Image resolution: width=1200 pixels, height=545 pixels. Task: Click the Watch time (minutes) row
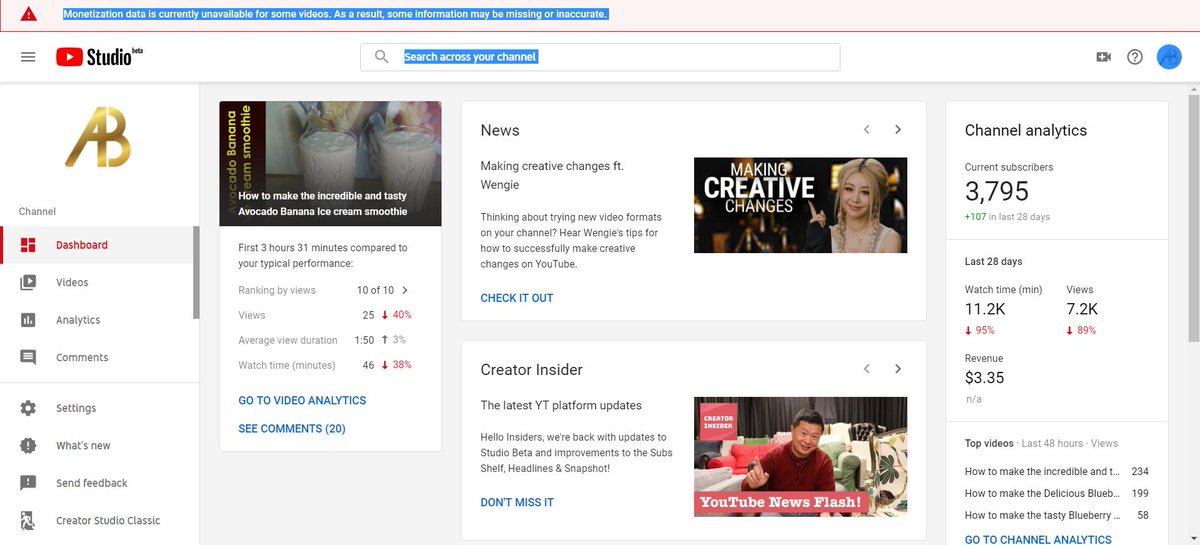point(325,365)
